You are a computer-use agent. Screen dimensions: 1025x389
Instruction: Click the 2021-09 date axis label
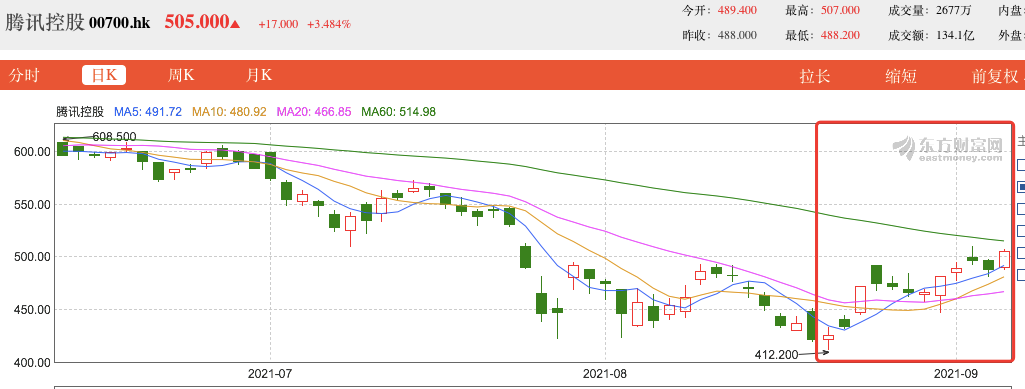point(956,375)
